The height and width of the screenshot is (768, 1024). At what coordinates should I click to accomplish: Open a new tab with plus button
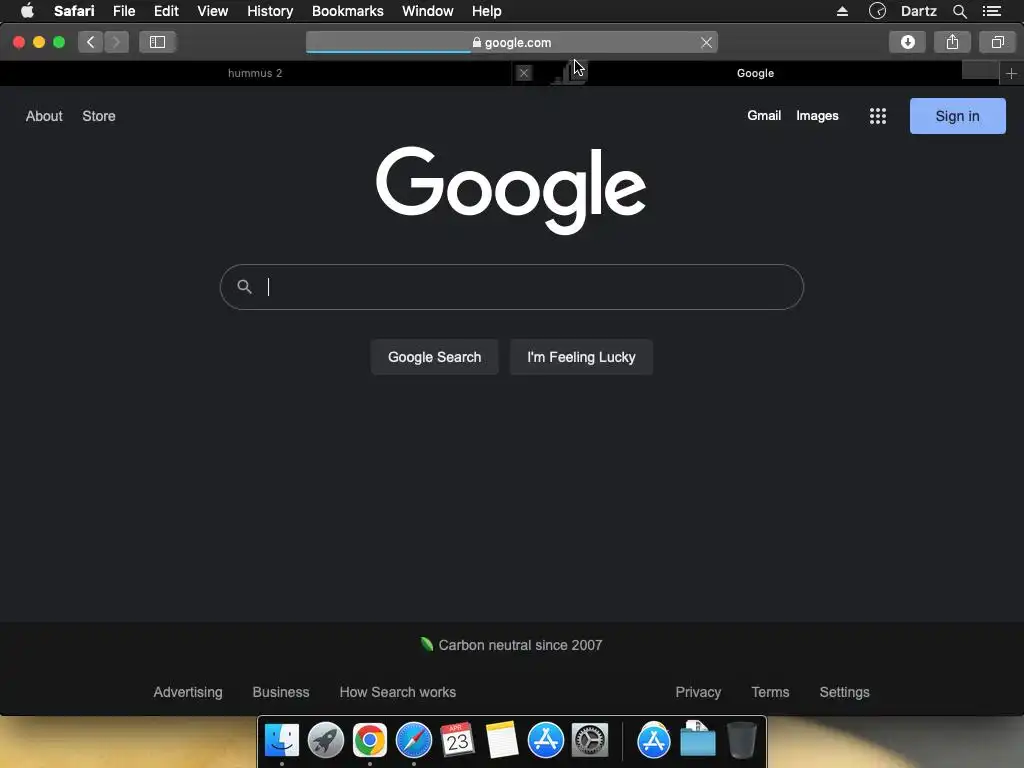click(1011, 74)
